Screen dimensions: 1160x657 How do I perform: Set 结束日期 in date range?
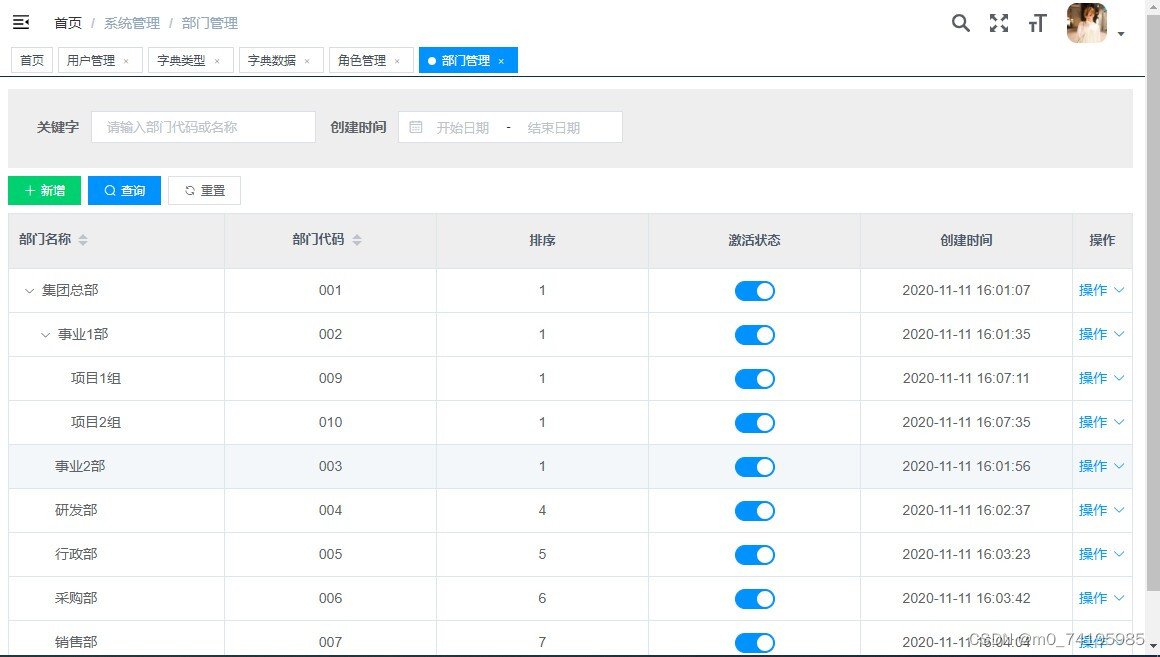tap(553, 127)
